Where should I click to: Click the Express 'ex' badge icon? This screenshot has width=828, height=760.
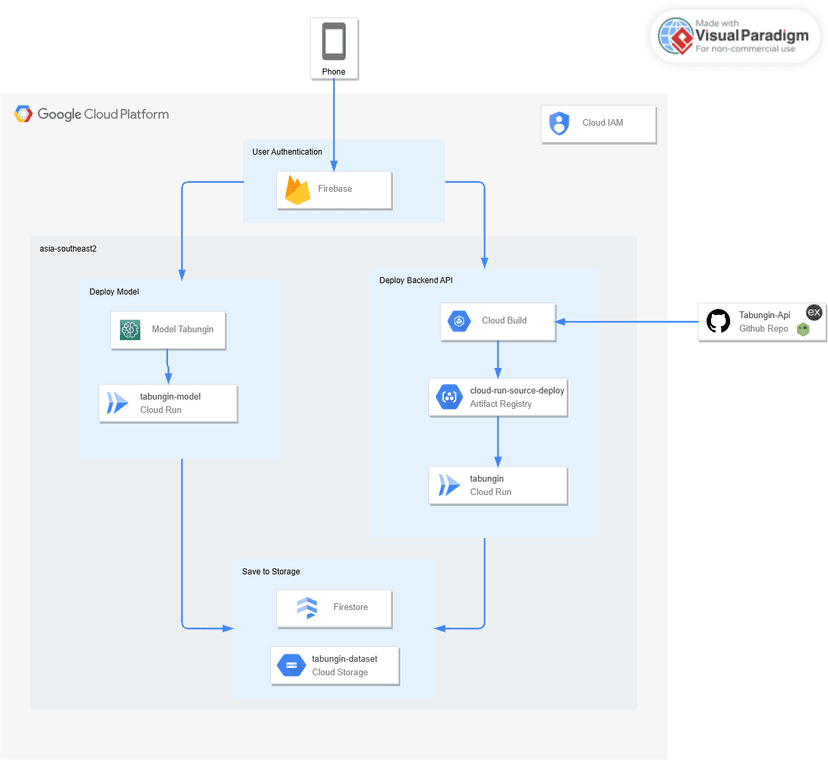click(814, 312)
